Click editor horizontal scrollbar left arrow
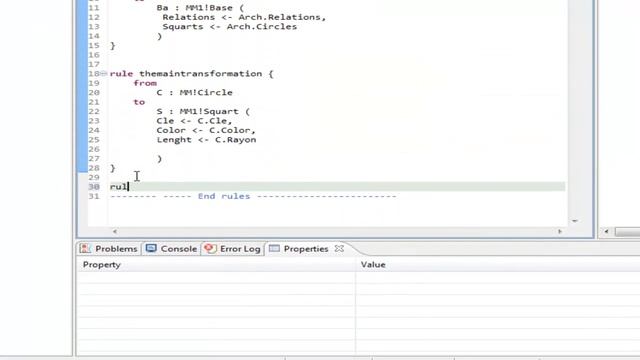 115,231
